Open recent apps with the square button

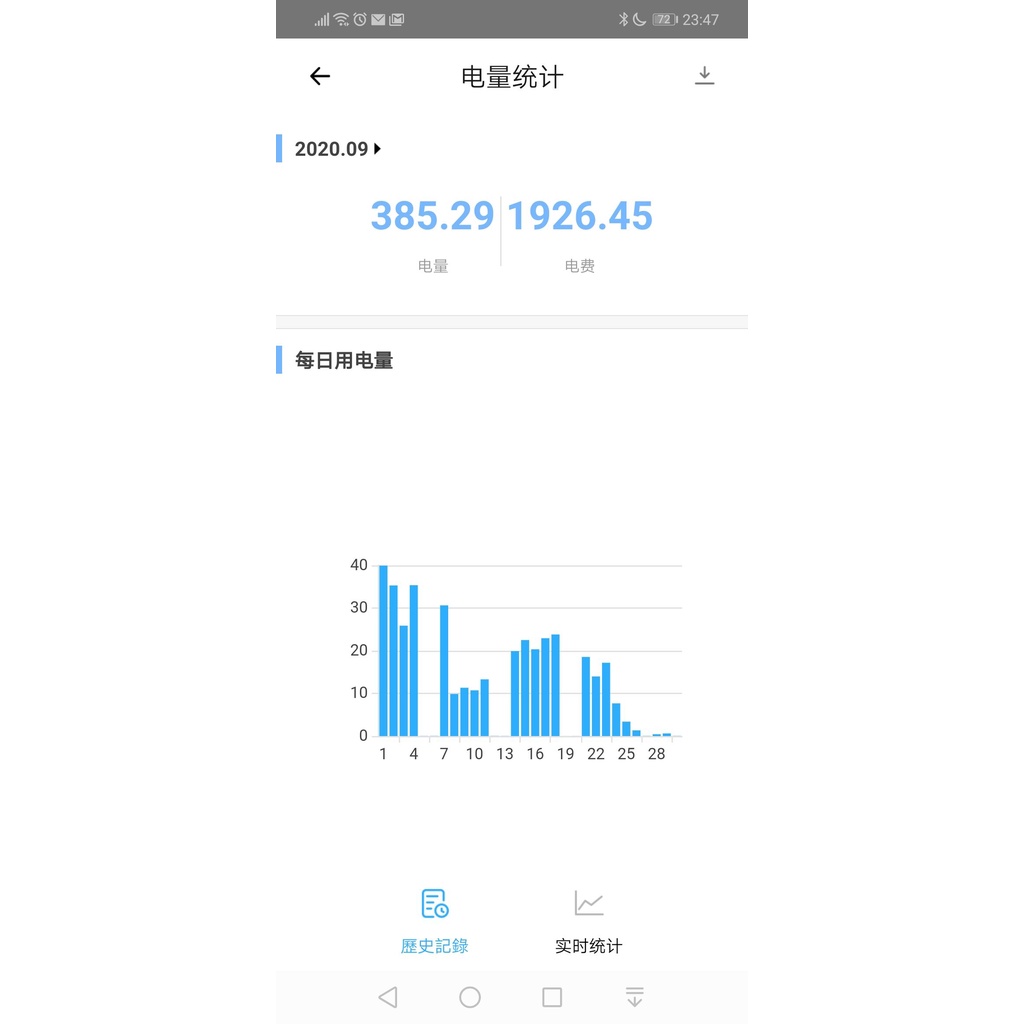(552, 997)
